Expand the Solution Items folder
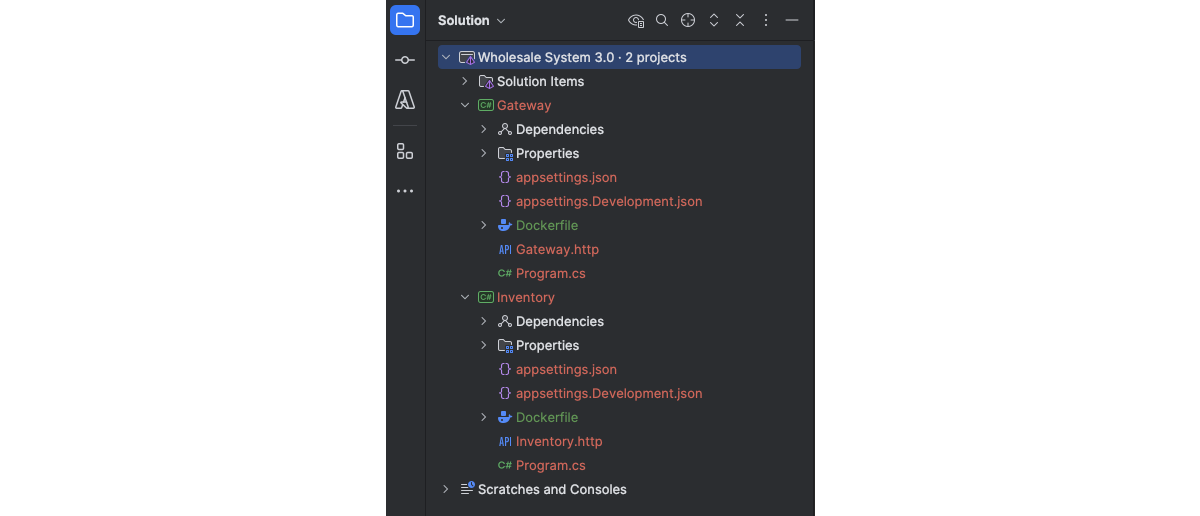 coord(465,81)
